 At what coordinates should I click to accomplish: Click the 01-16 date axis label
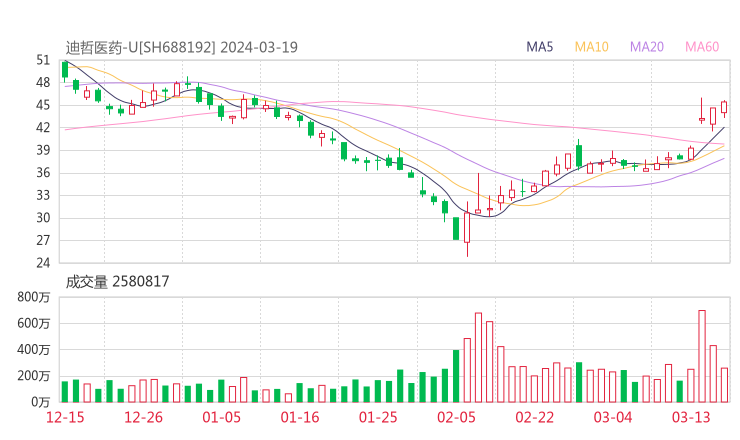(300, 417)
